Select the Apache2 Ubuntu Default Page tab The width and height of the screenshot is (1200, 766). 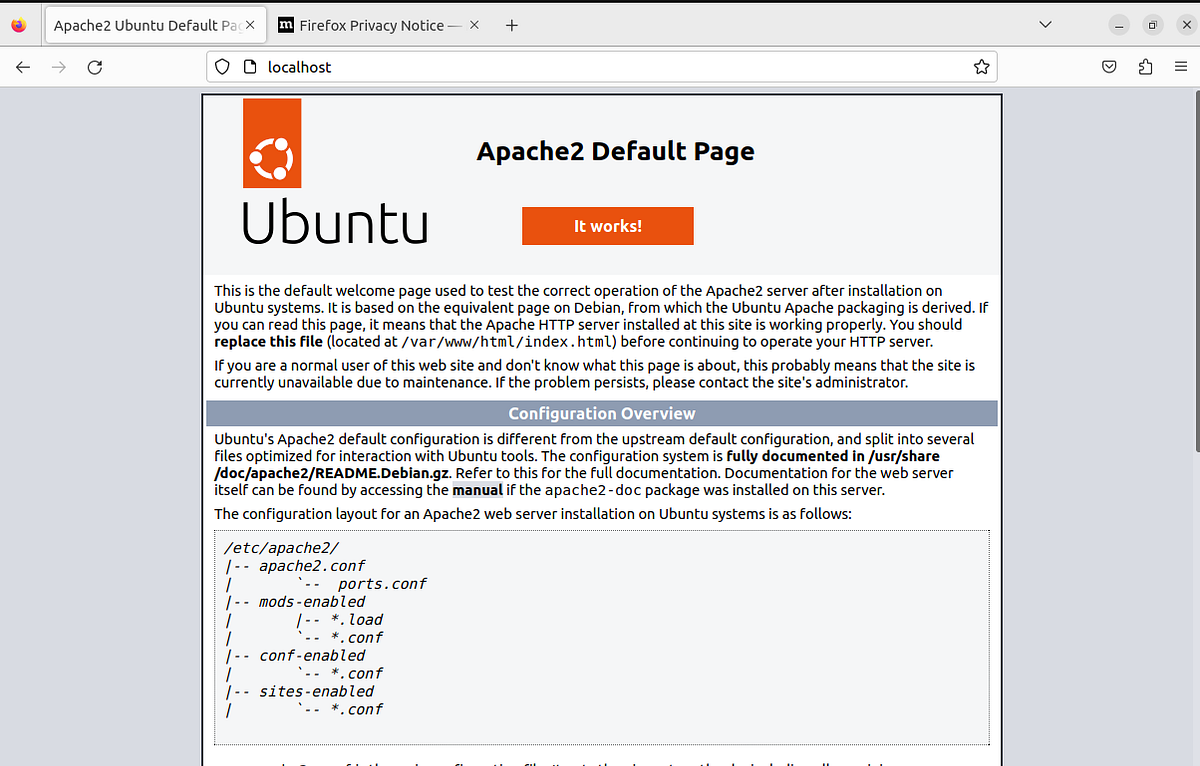148,24
